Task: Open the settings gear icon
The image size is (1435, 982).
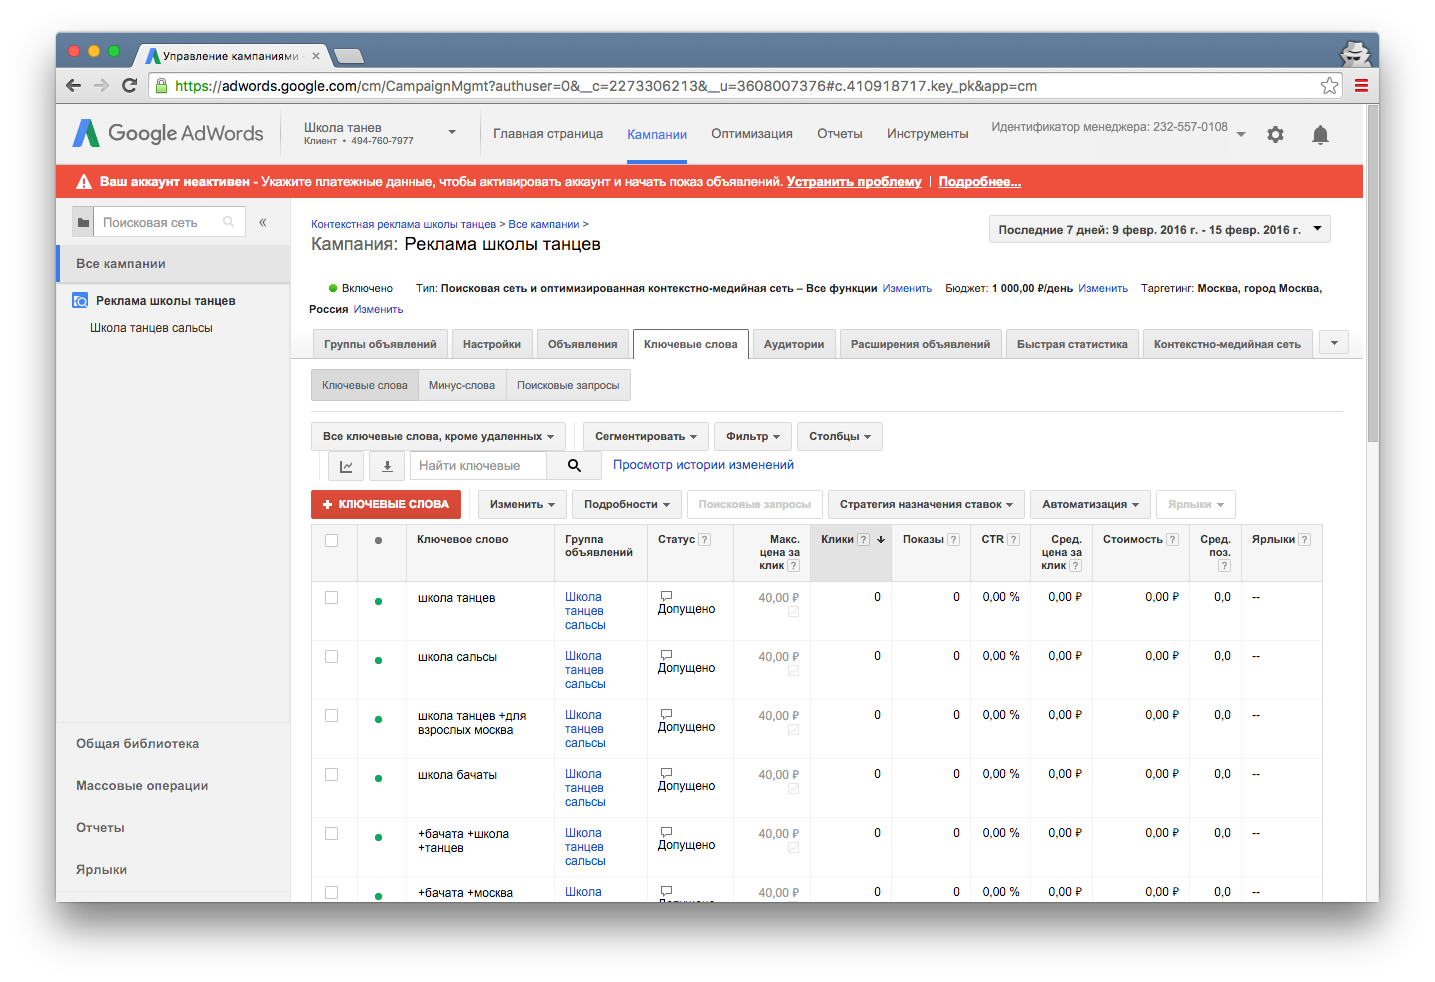Action: point(1275,134)
